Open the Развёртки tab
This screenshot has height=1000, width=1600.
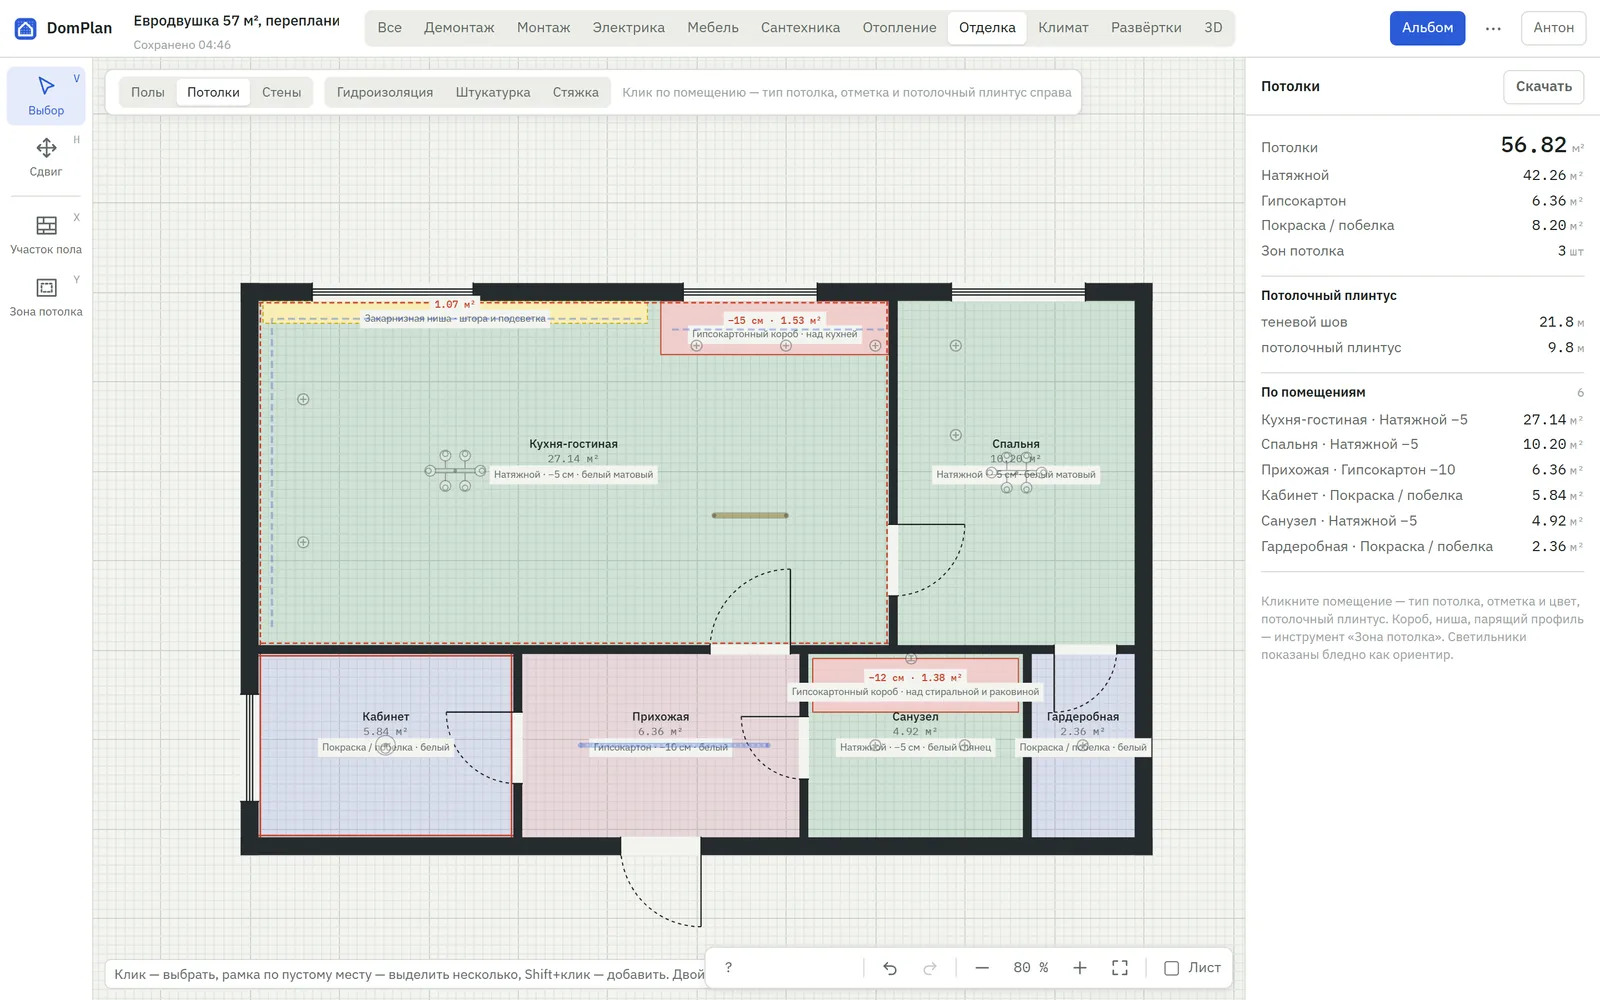point(1146,28)
